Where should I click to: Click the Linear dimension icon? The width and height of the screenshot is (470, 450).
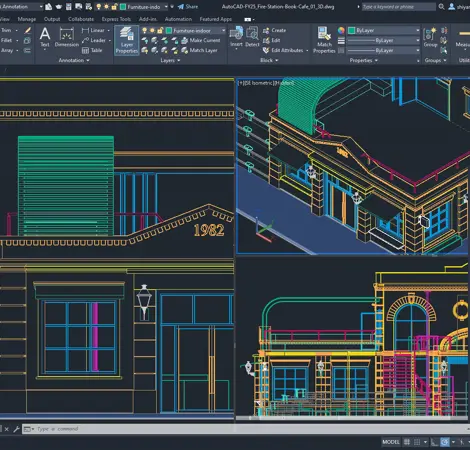(85, 30)
